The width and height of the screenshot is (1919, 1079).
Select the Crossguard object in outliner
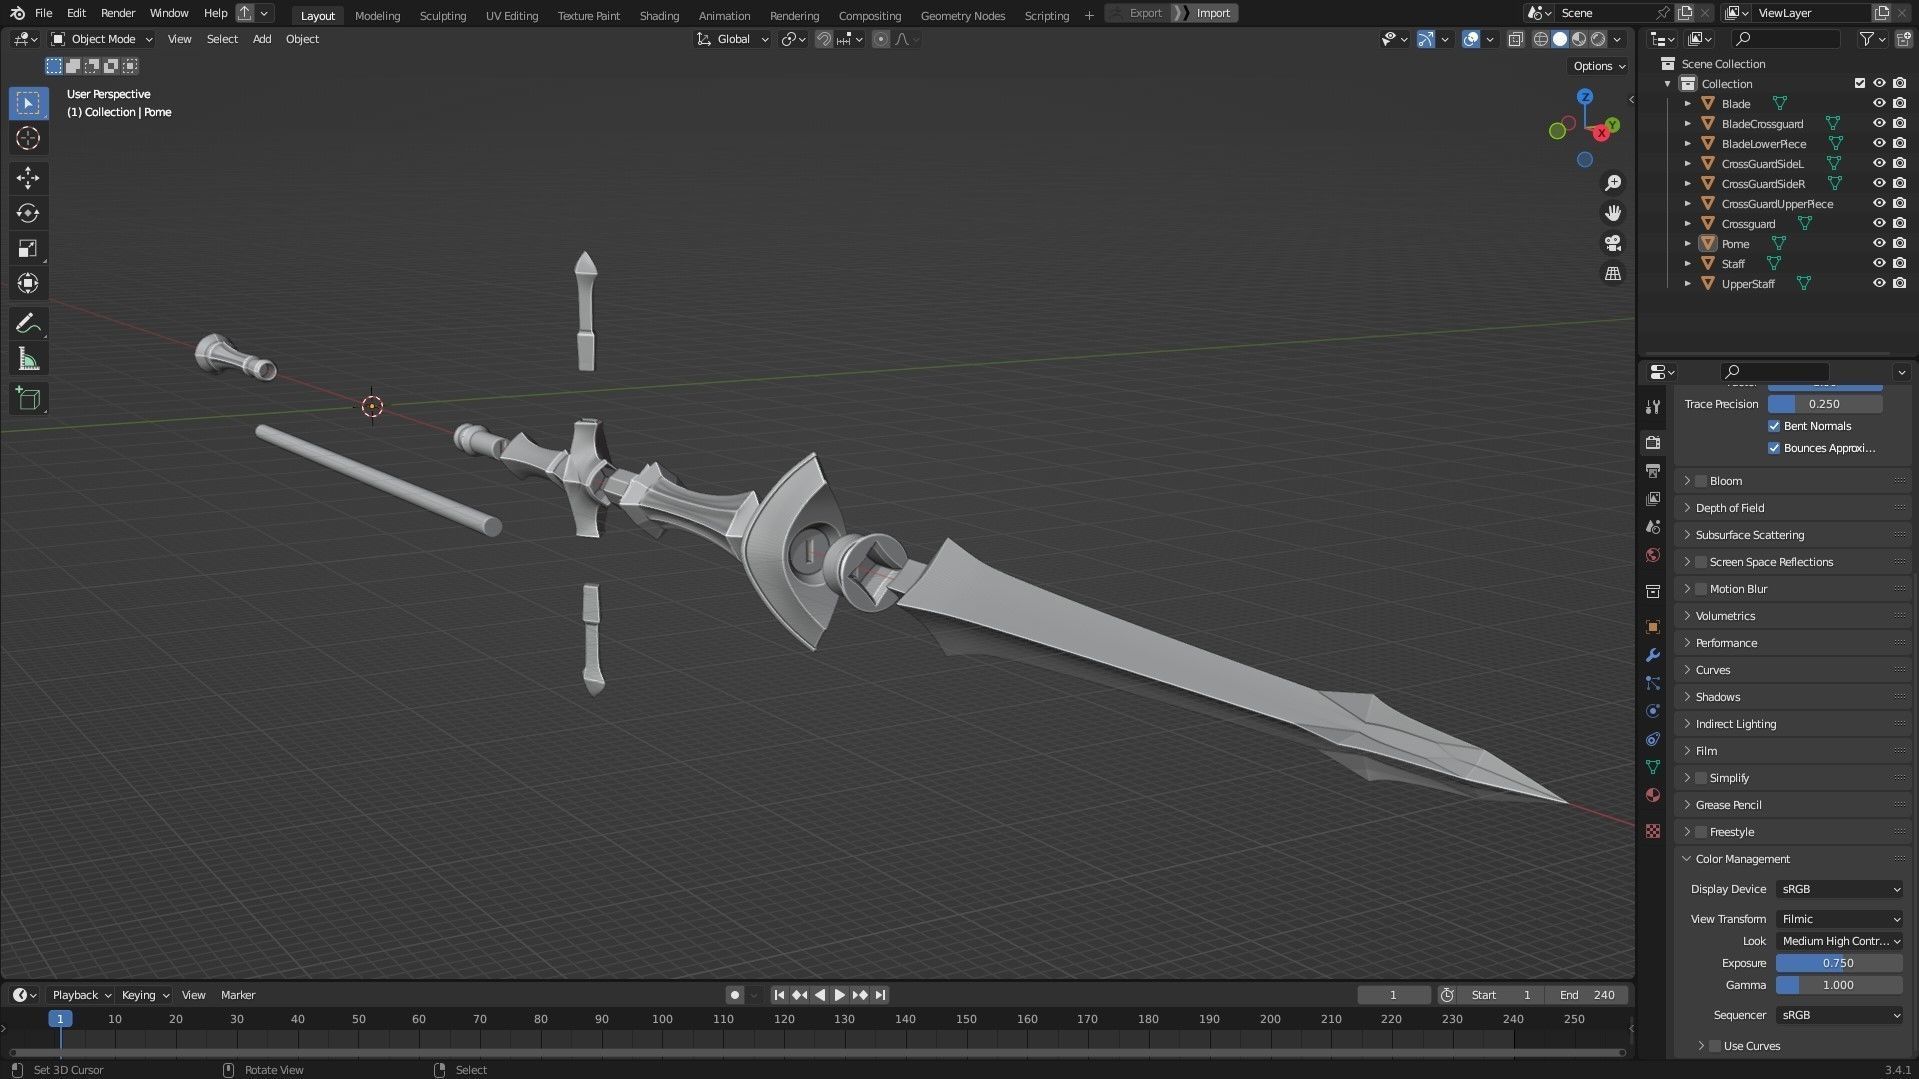click(x=1748, y=224)
